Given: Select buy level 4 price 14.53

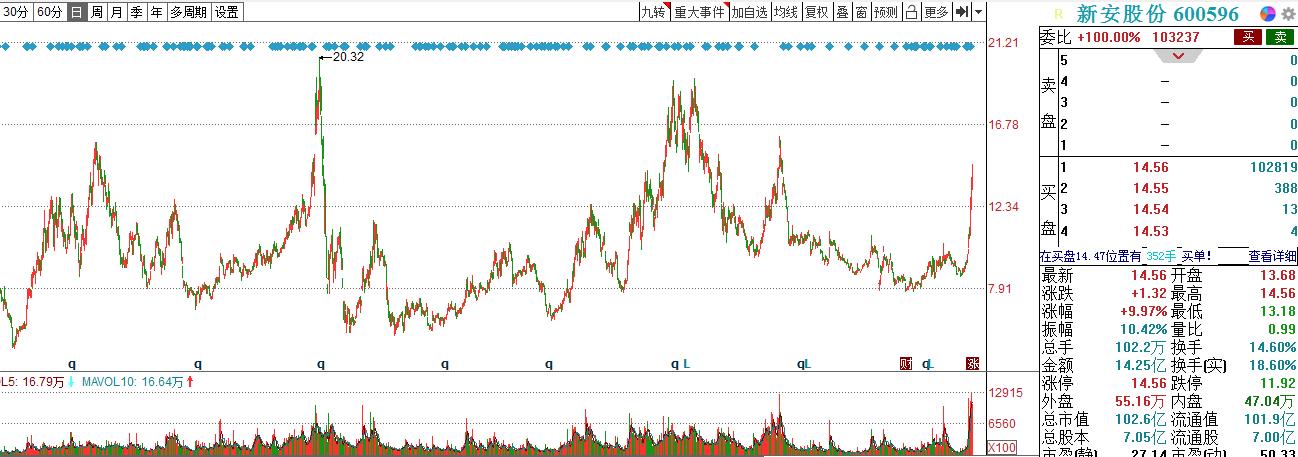Looking at the screenshot, I should 1151,231.
